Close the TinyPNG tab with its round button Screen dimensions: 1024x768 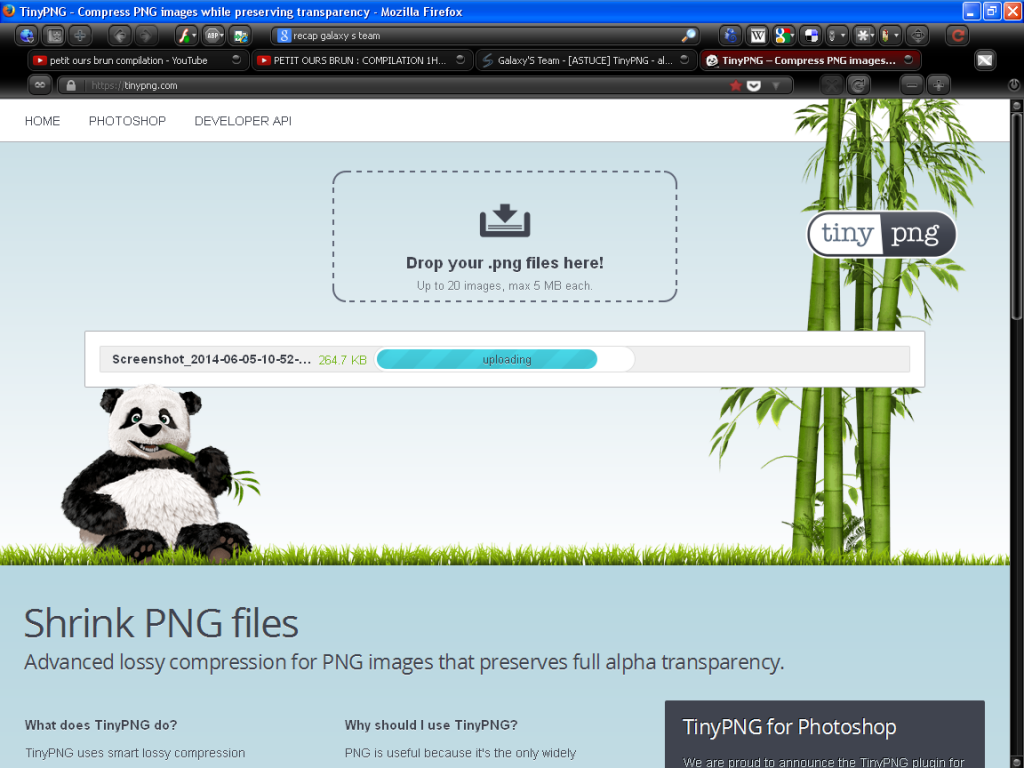[x=908, y=59]
